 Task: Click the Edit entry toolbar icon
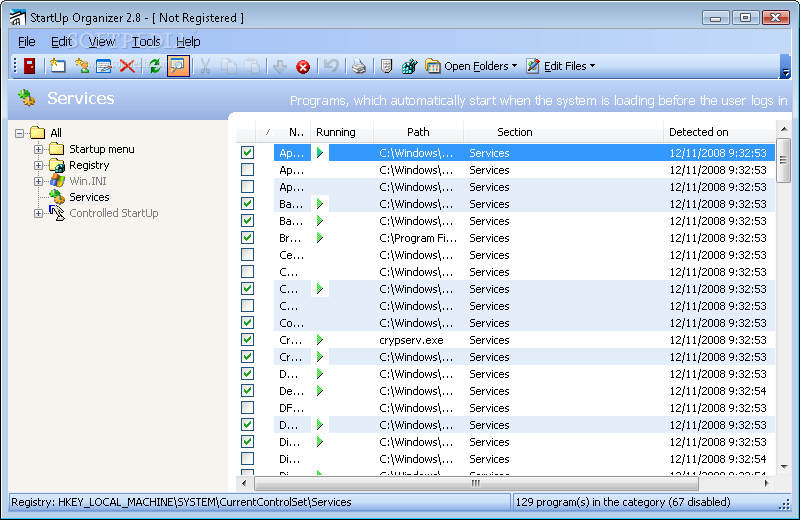(104, 66)
